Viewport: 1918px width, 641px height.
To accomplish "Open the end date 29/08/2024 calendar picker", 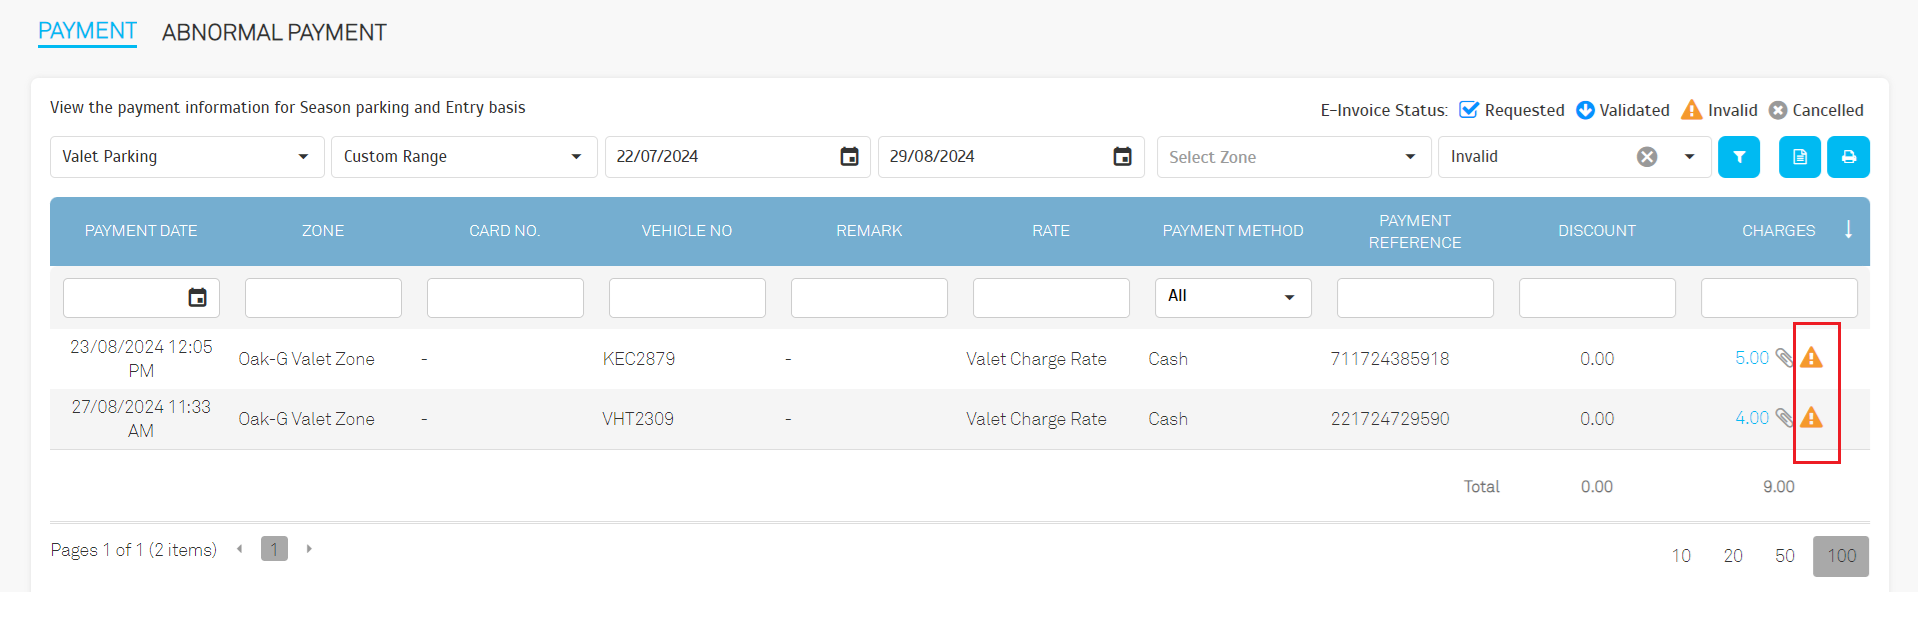I will [1122, 157].
